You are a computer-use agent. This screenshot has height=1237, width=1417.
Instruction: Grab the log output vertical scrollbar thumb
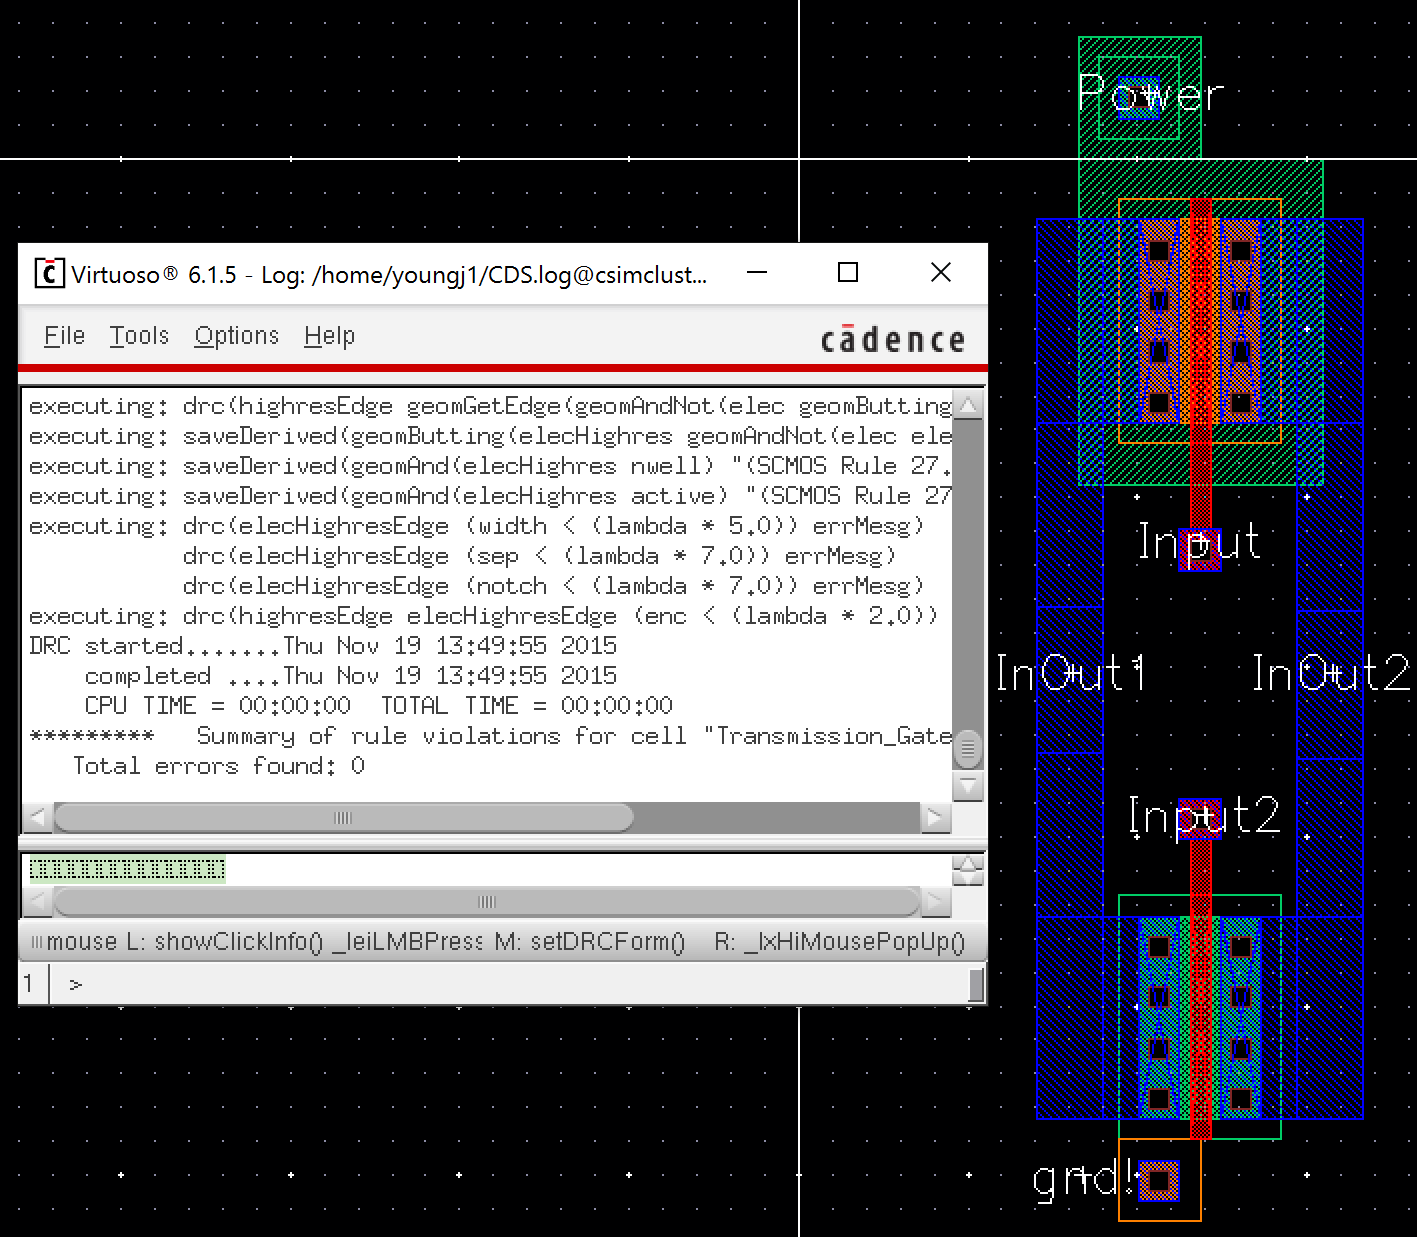[967, 747]
